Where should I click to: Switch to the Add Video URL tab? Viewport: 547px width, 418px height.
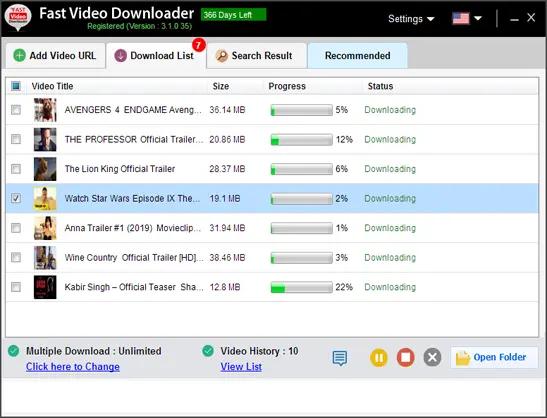[55, 55]
